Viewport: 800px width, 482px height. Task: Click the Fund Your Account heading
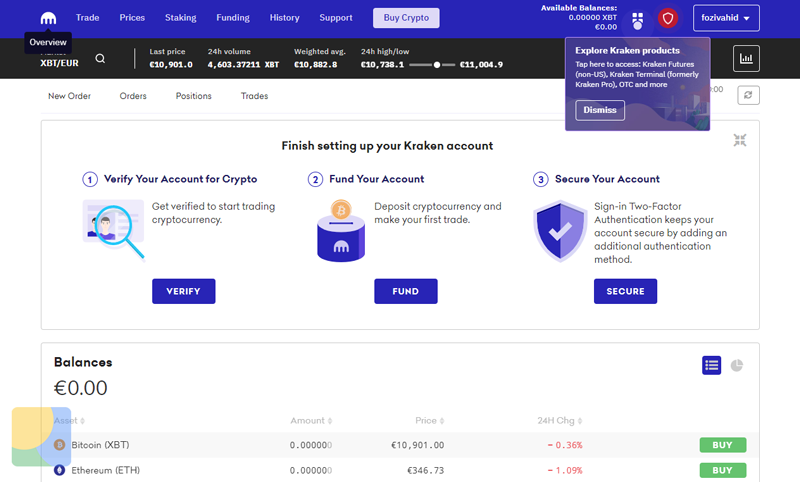377,179
